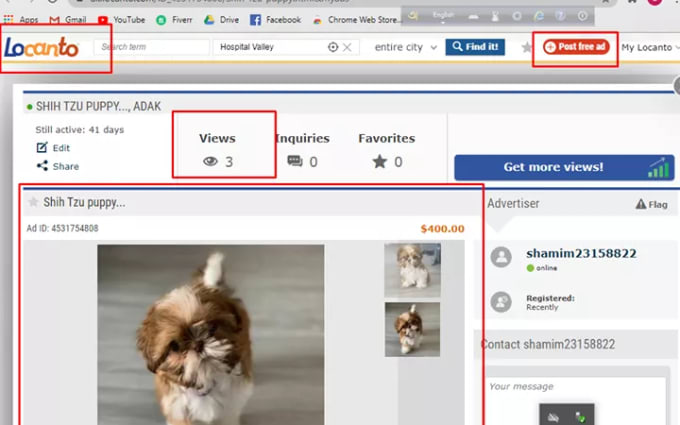Open the Gmail bookmark
Viewport: 680px width, 425px height.
68,20
